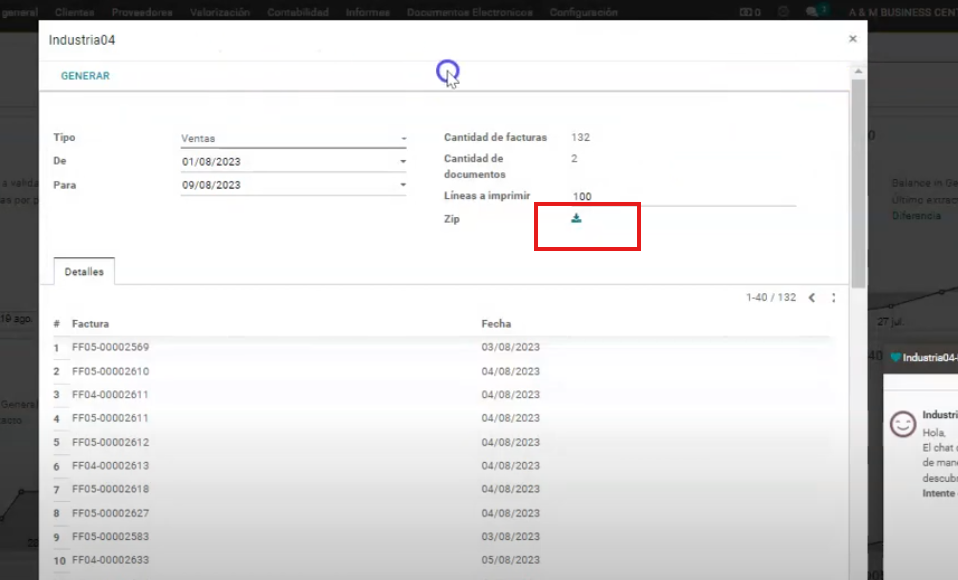Open the conversations chat icon in top bar
Viewport: 958px width, 580px height.
814,12
